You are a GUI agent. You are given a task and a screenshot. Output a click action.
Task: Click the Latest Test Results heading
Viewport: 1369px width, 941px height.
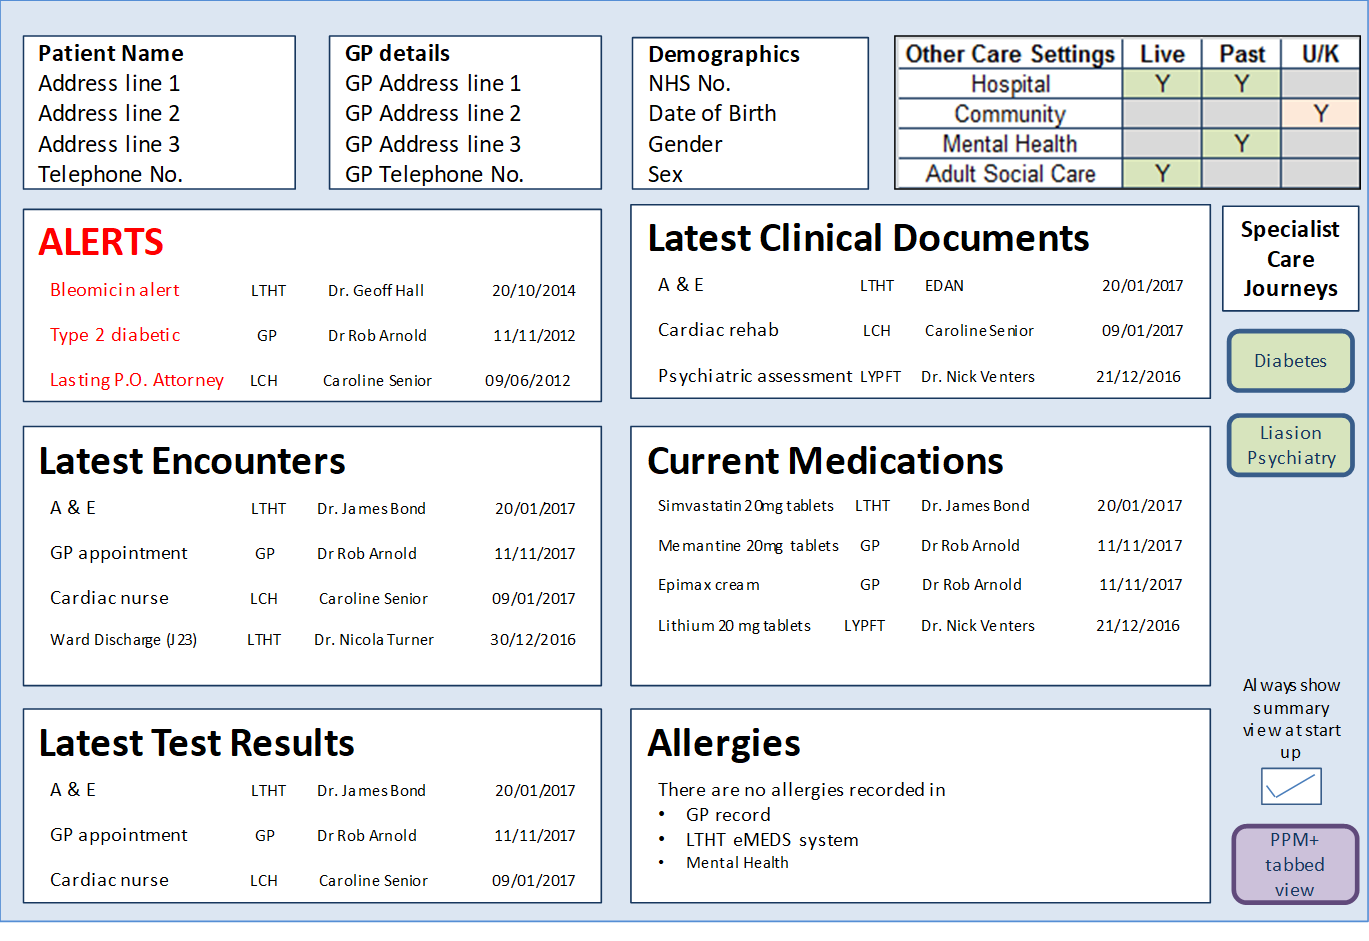pos(197,743)
